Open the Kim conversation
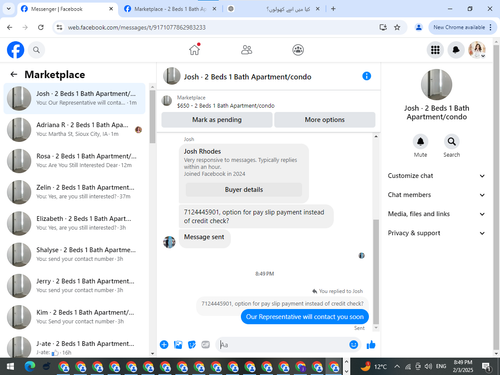 pos(75,317)
